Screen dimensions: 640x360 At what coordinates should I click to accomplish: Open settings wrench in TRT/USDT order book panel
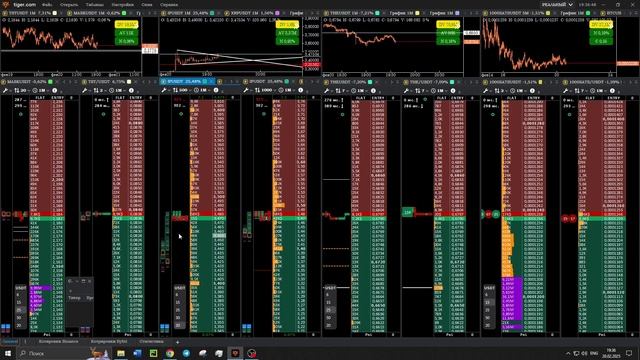(x=84, y=90)
